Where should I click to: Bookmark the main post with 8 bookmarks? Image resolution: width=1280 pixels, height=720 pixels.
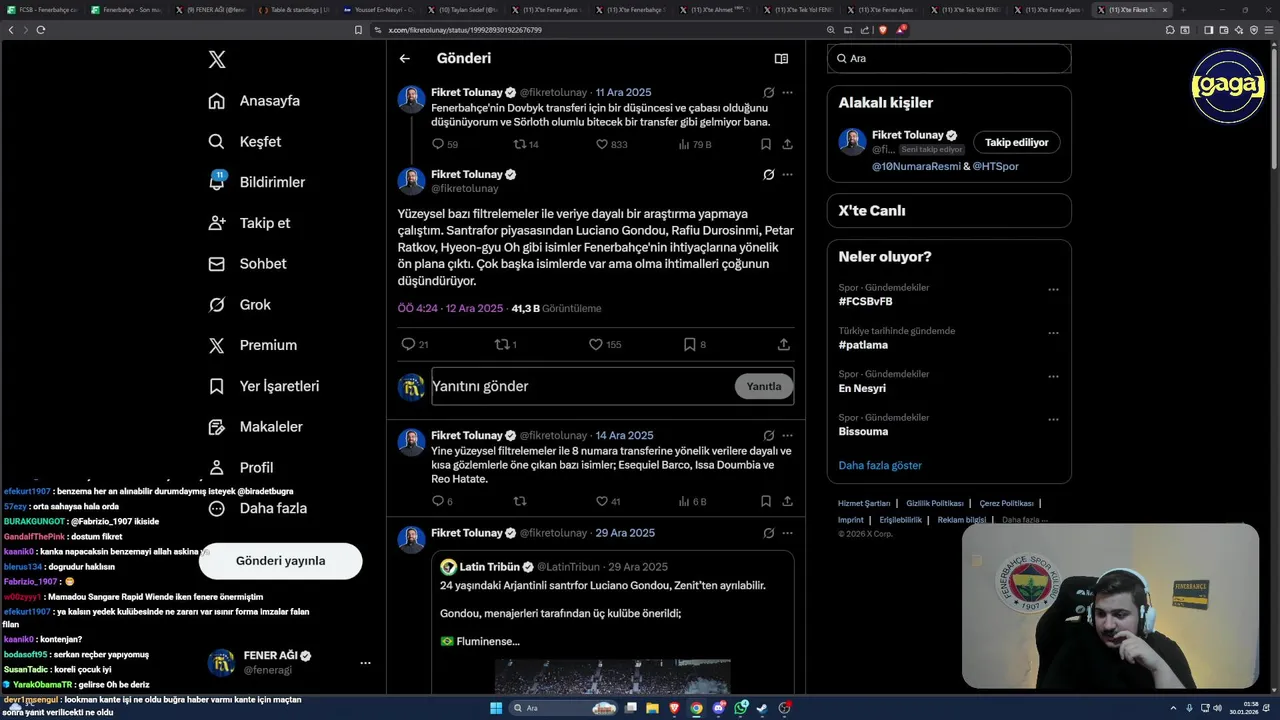click(689, 344)
